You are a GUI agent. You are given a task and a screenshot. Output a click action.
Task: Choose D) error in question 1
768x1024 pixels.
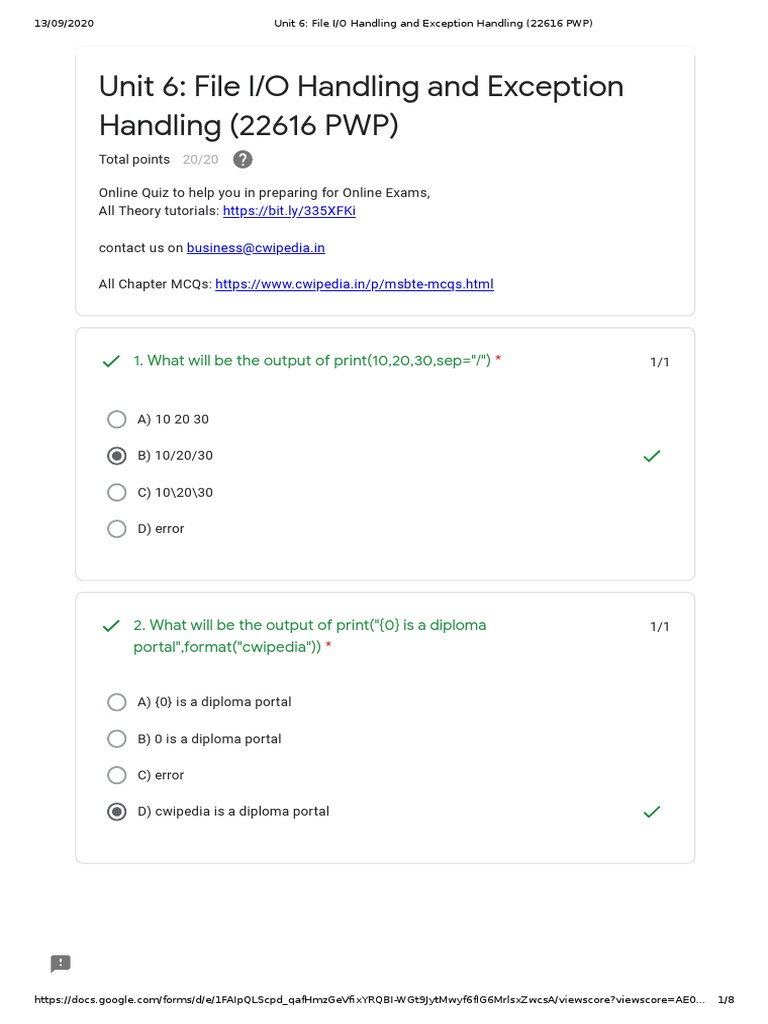(117, 529)
